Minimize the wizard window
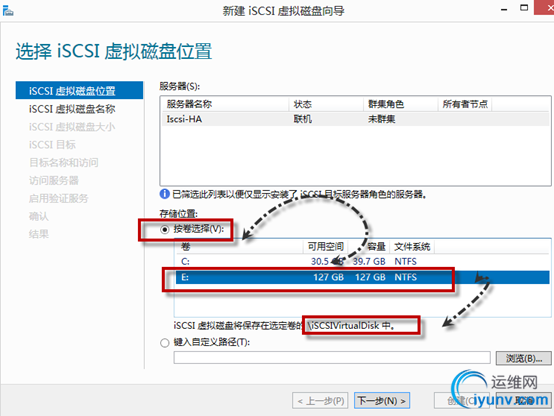This screenshot has height=416, width=554. point(504,10)
